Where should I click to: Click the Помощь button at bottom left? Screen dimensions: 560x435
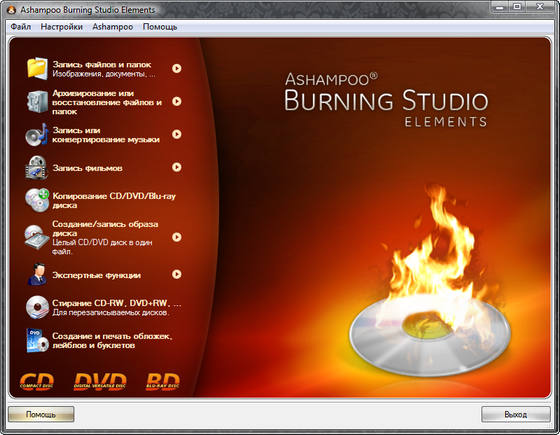(x=41, y=414)
